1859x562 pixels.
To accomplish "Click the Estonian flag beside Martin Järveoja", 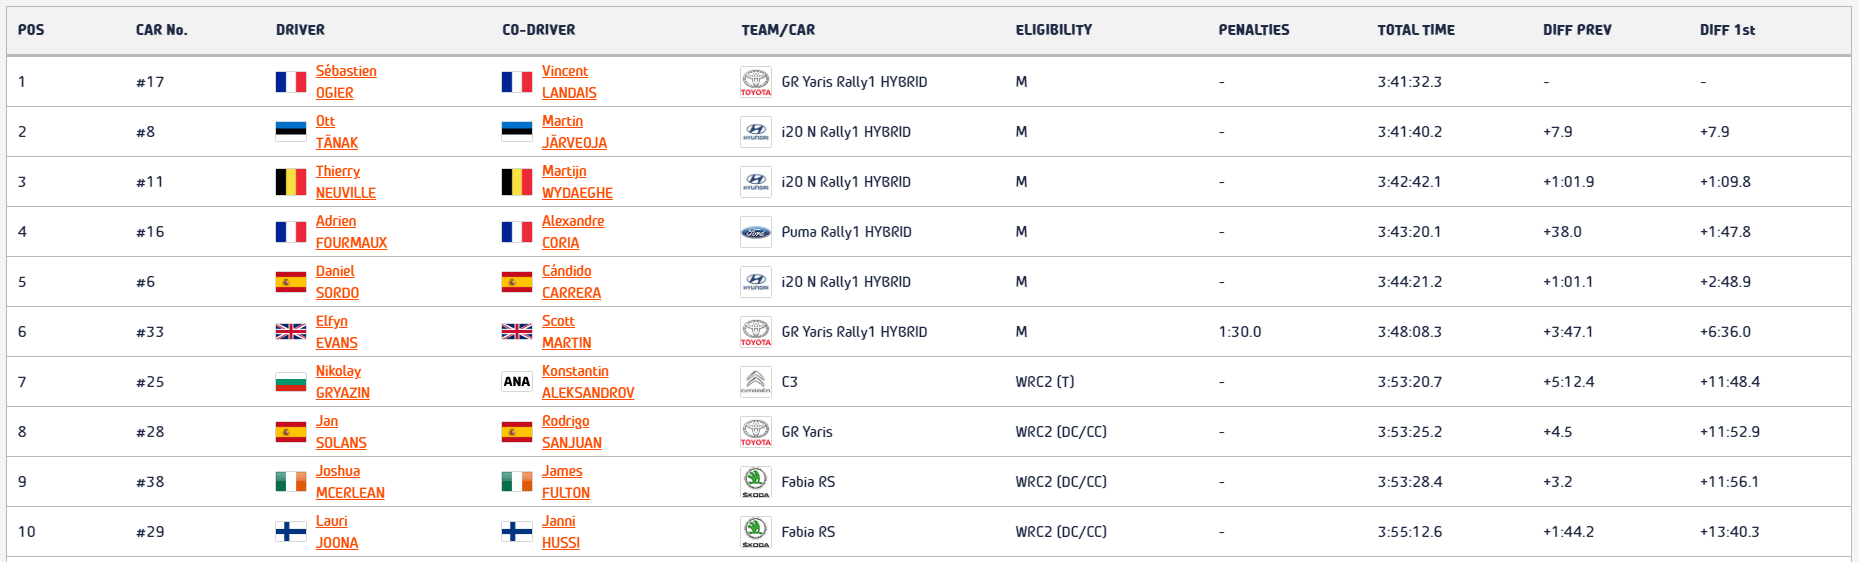I will point(517,132).
